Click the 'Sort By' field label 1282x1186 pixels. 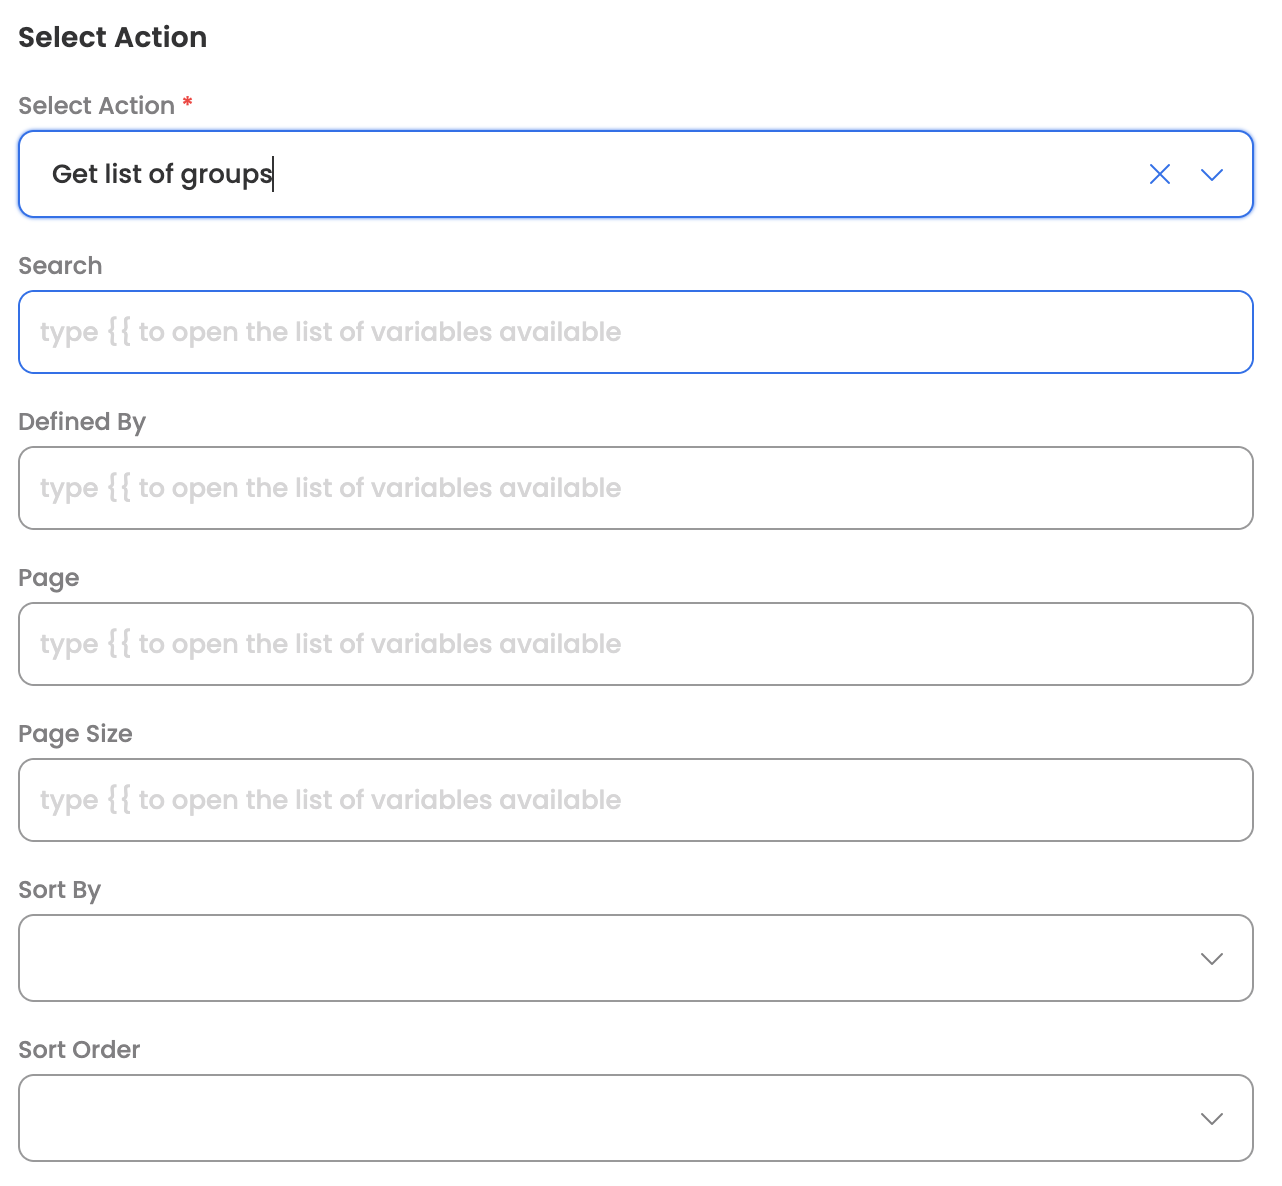(59, 890)
